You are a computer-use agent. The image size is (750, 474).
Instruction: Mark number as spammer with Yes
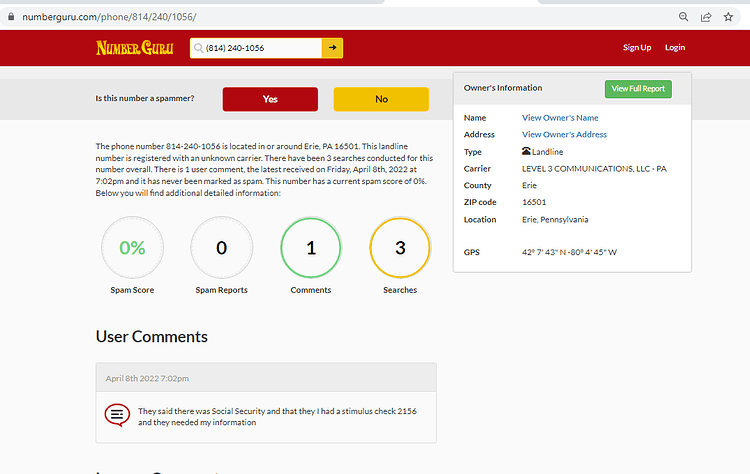coord(270,99)
